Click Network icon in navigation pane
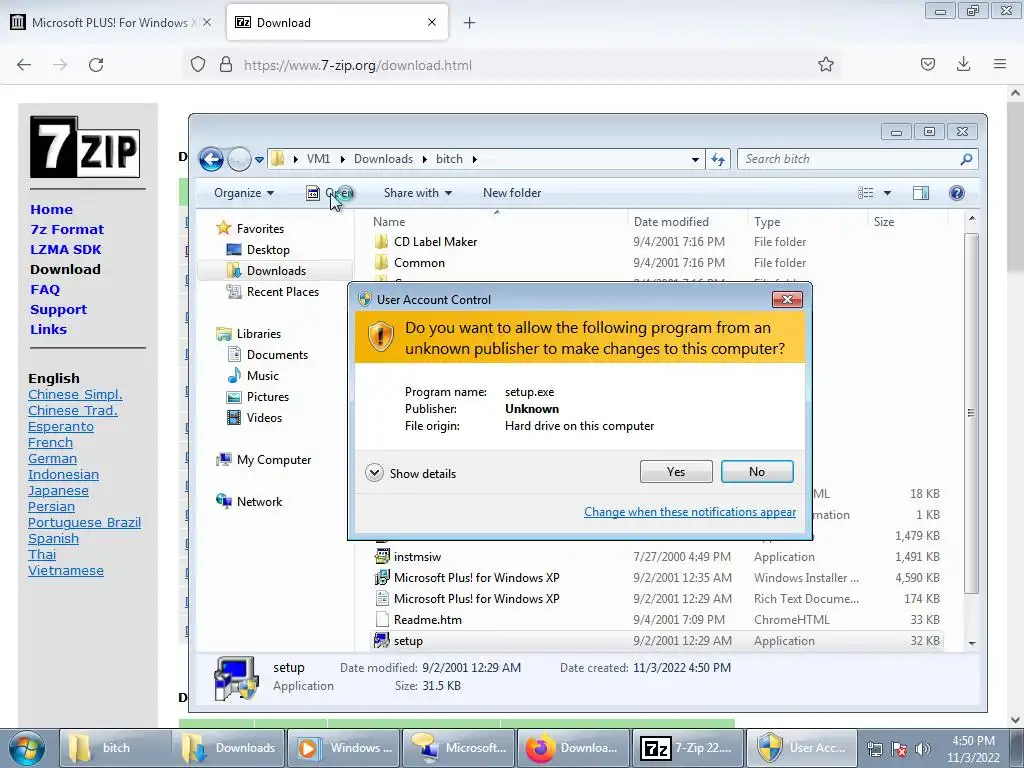The image size is (1024, 768). pyautogui.click(x=224, y=501)
